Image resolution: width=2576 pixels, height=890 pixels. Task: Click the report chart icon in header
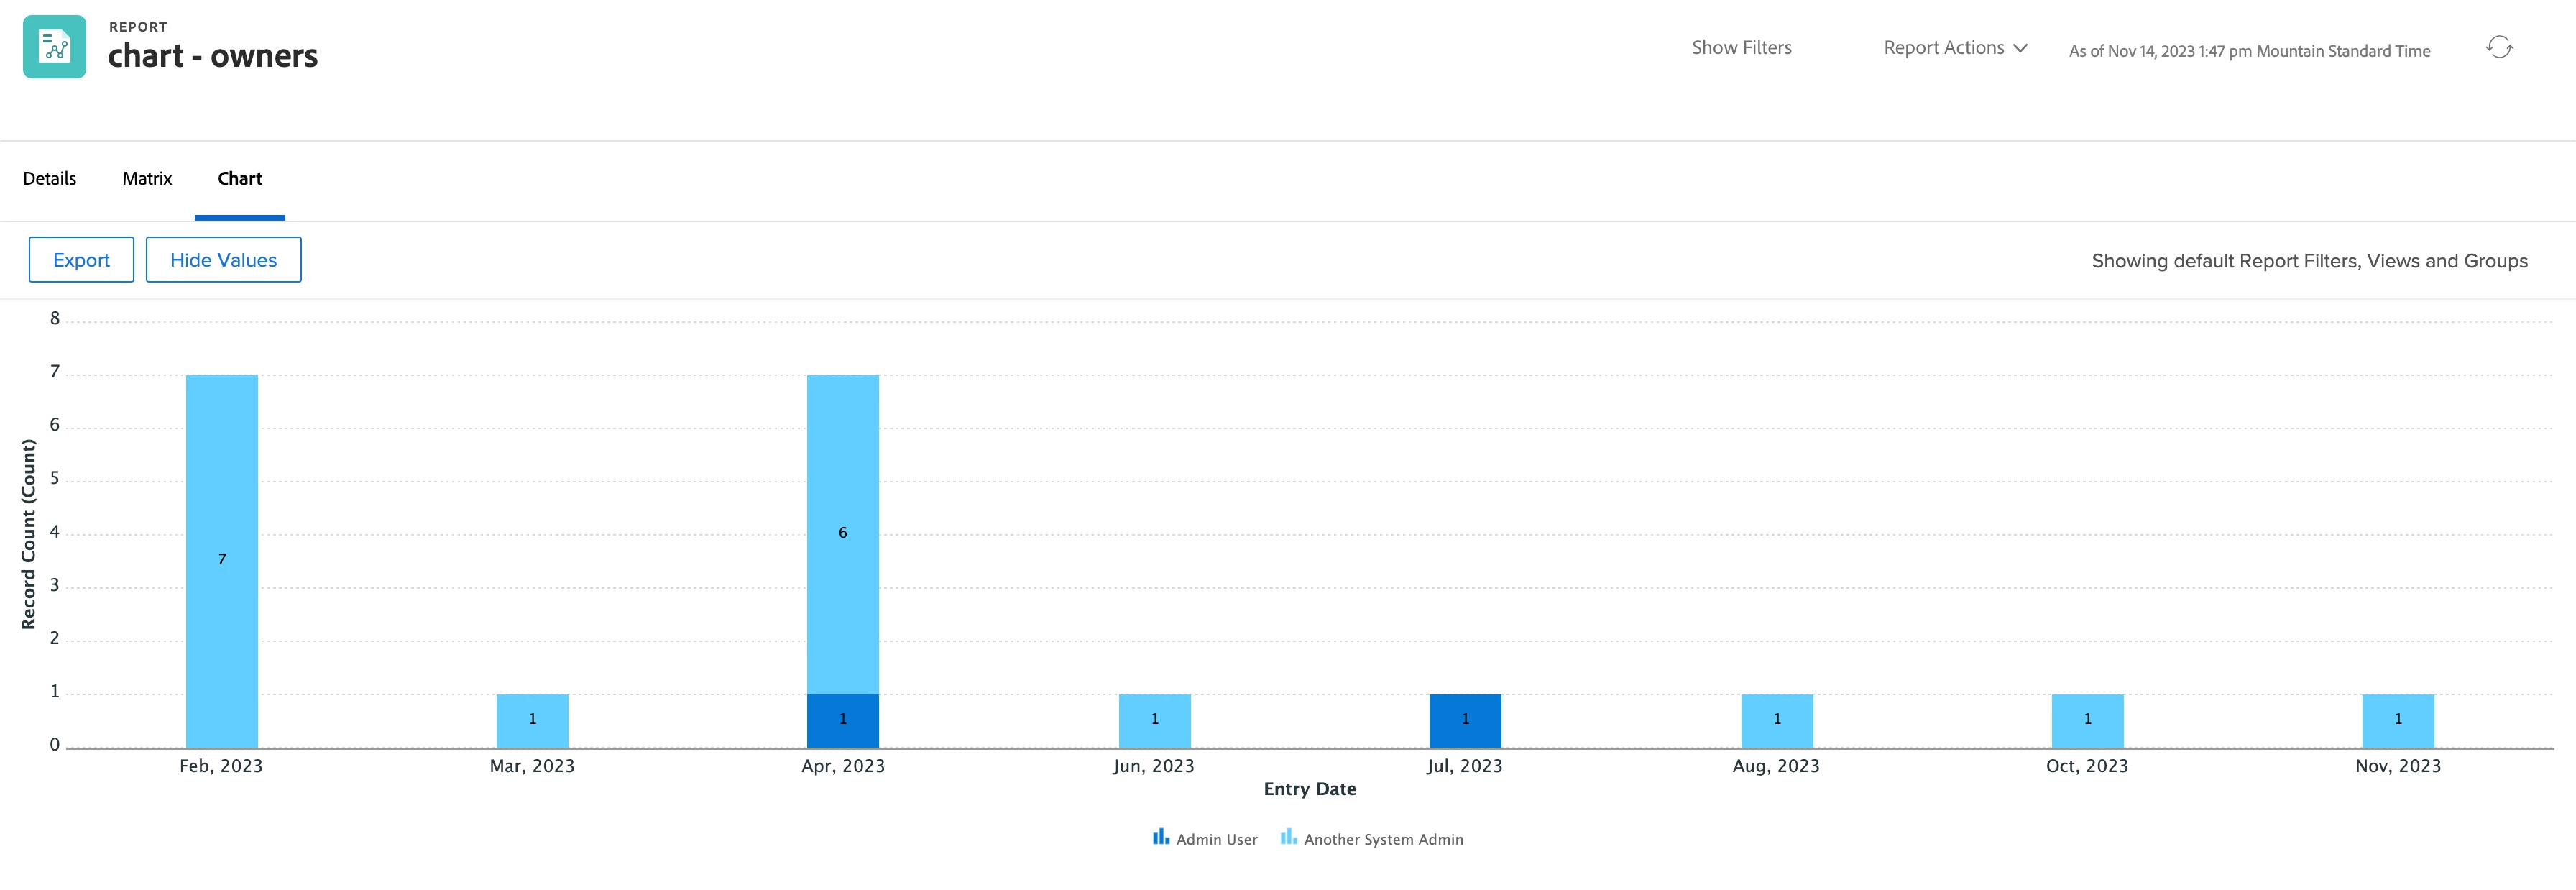click(x=54, y=47)
